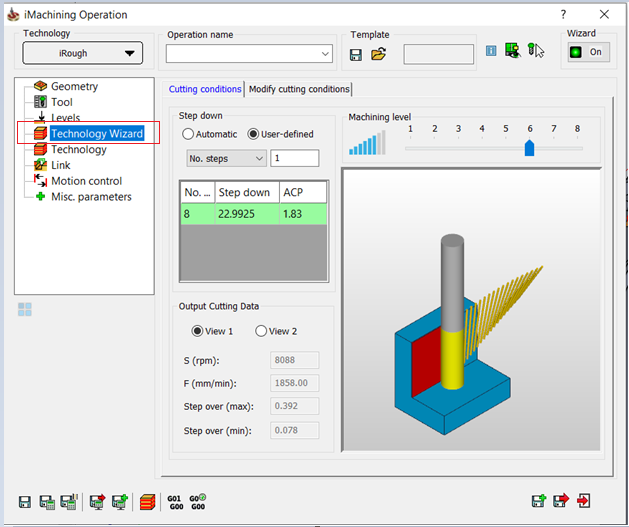Click the Step down column header

coord(247,193)
